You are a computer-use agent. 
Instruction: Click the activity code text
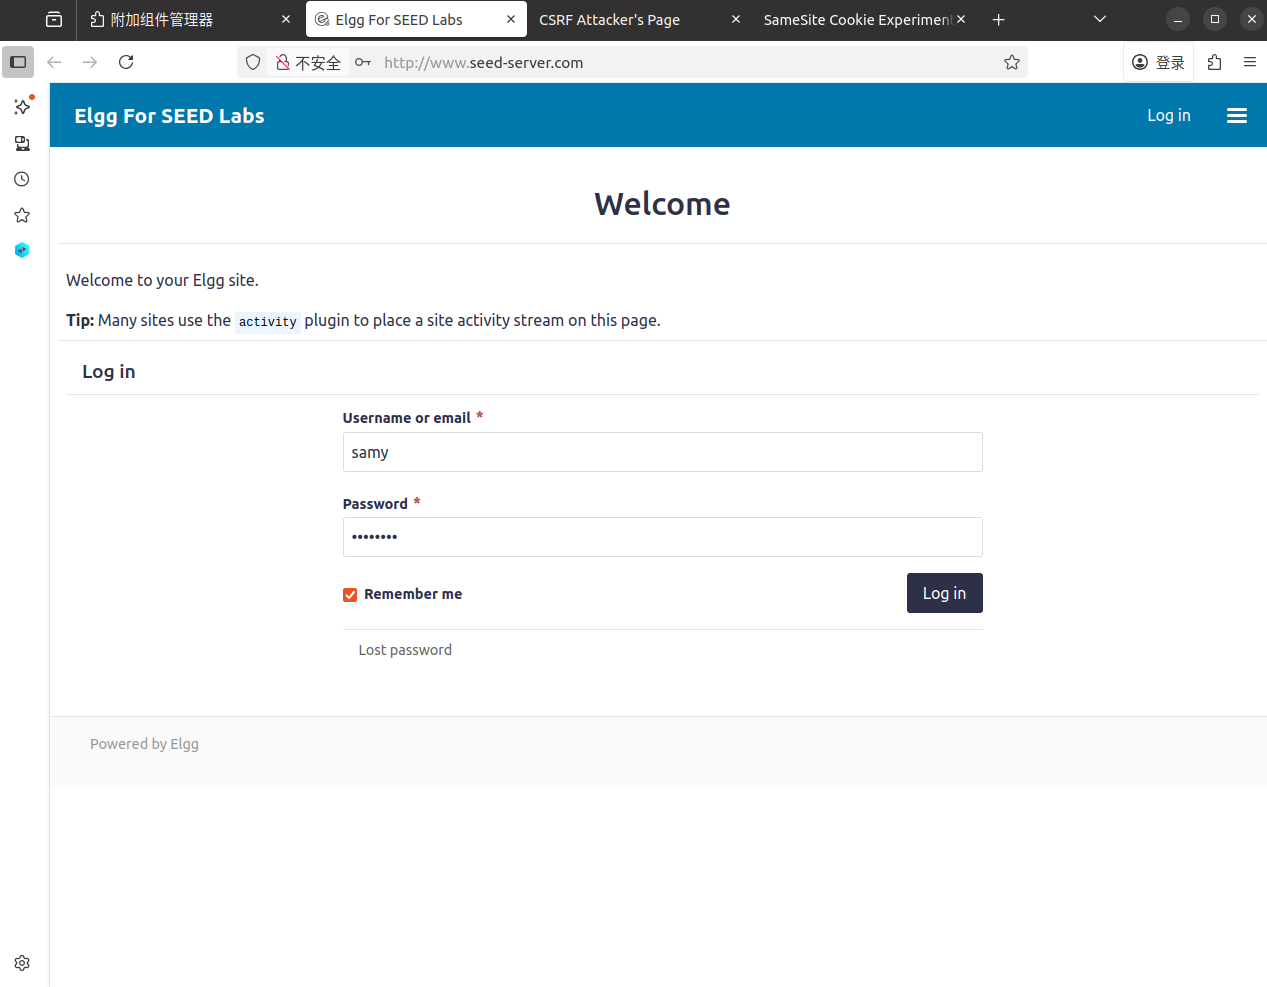[x=268, y=321]
